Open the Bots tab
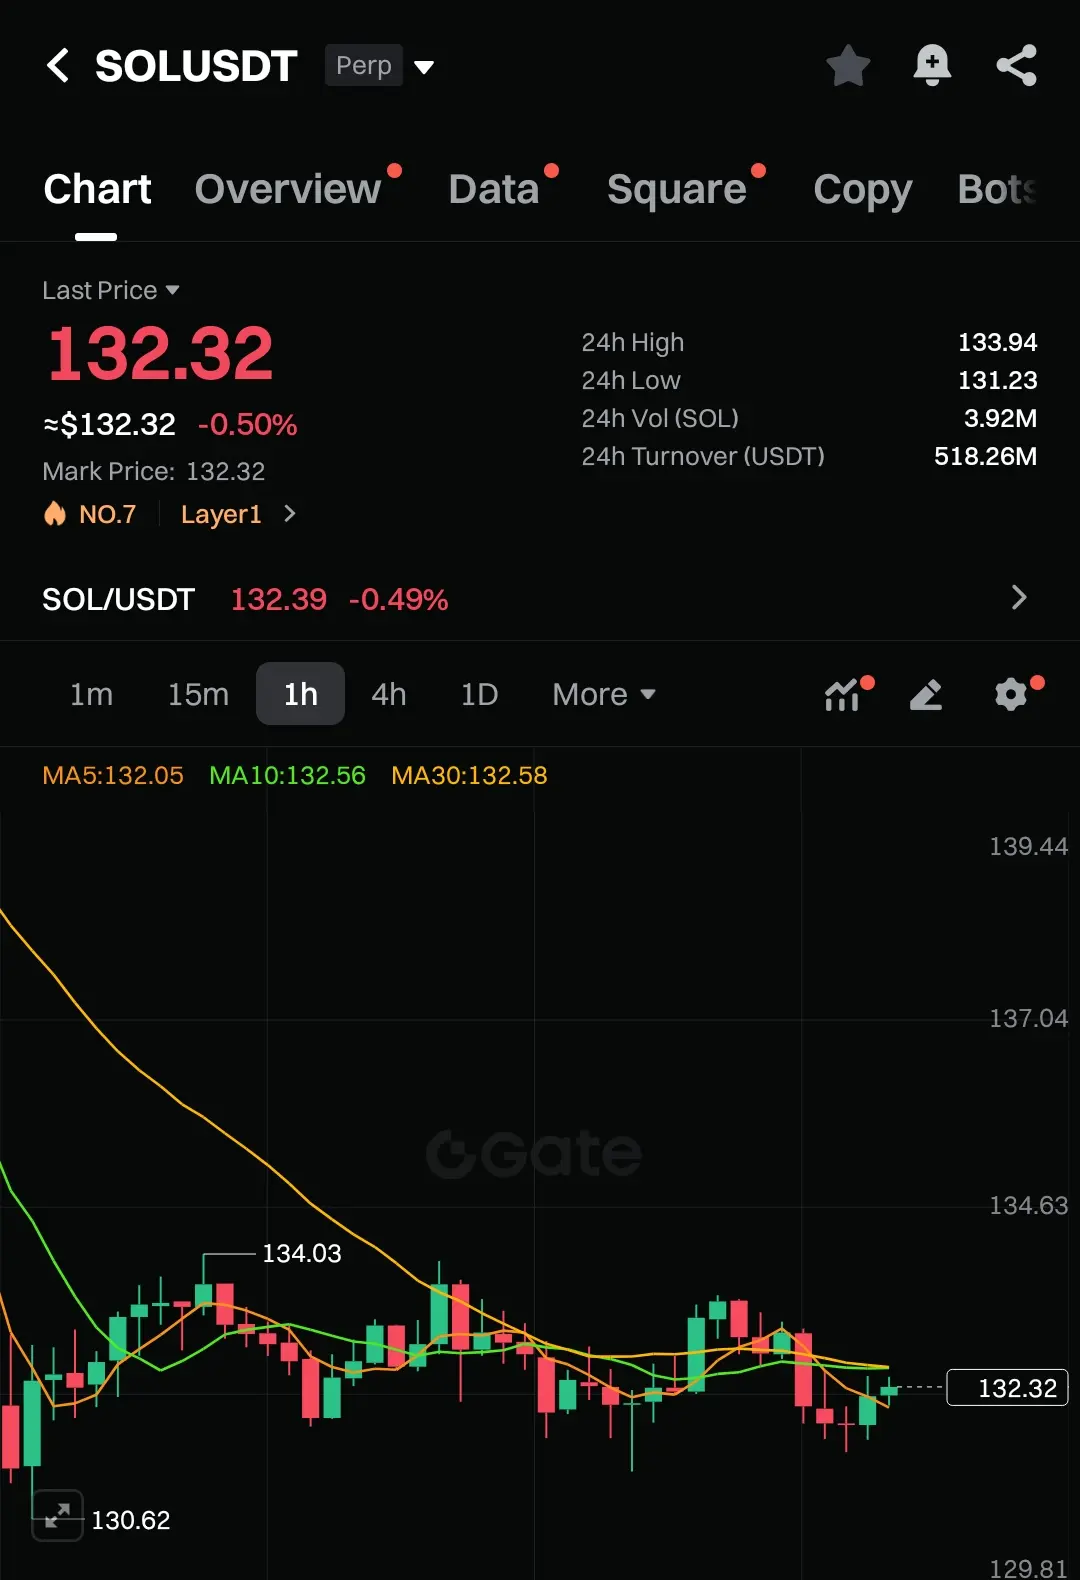1080x1580 pixels. 997,189
